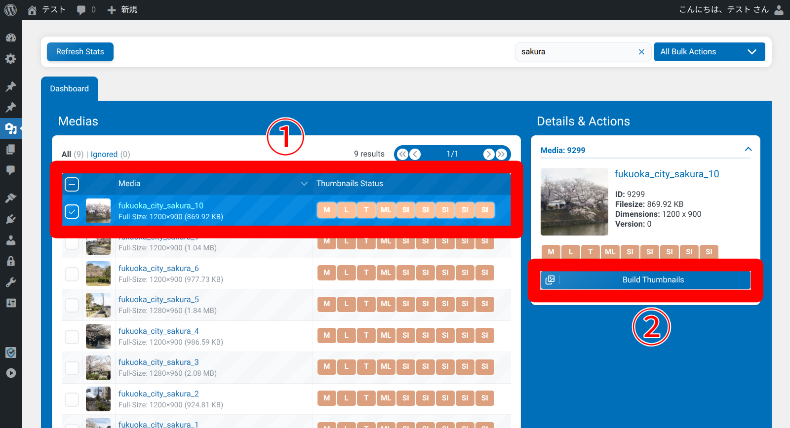Click the sakura search input field

pyautogui.click(x=575, y=51)
